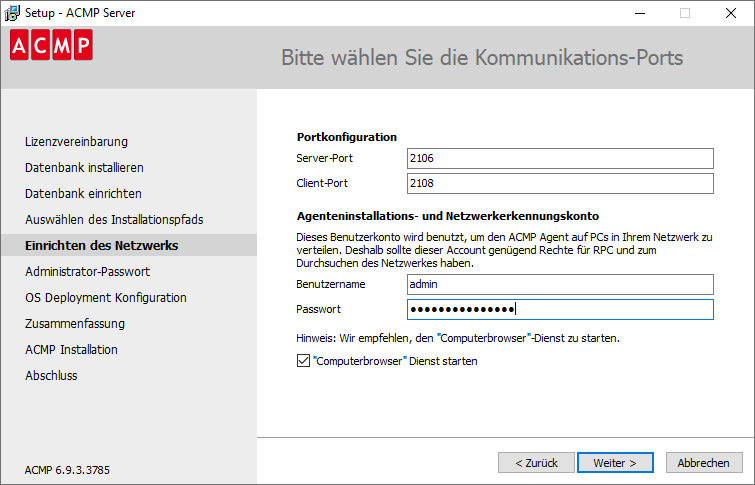
Task: Select the Datenbank installieren step
Action: tap(84, 168)
